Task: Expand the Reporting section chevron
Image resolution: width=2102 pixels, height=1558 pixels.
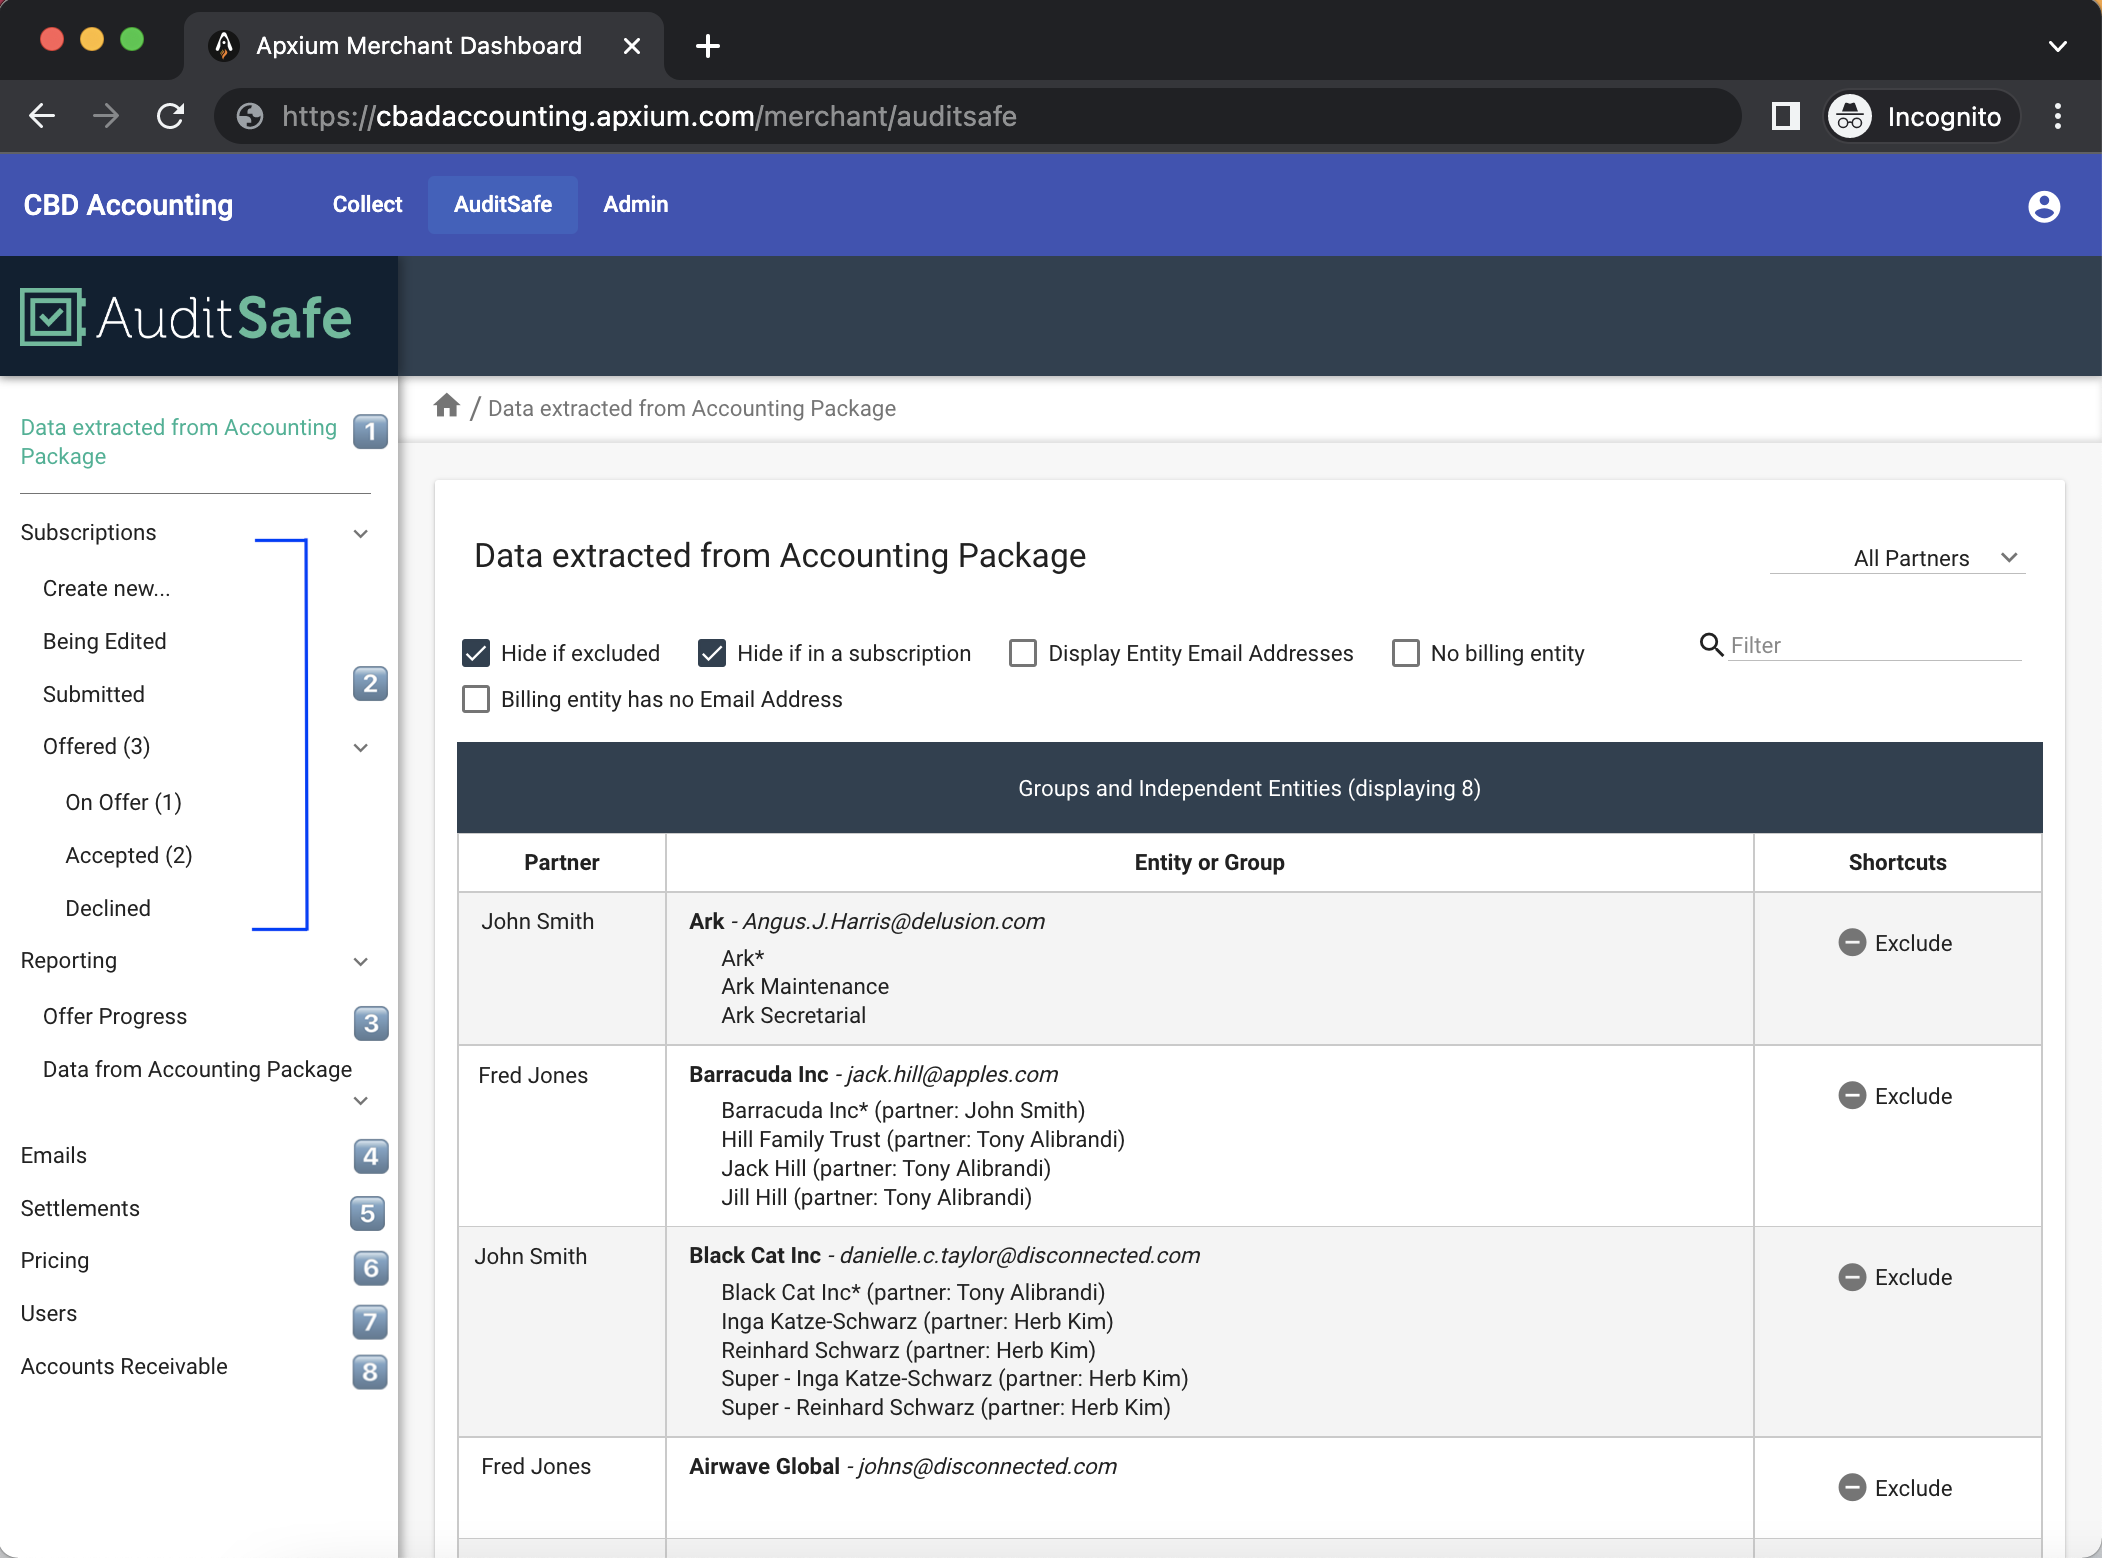Action: click(360, 961)
